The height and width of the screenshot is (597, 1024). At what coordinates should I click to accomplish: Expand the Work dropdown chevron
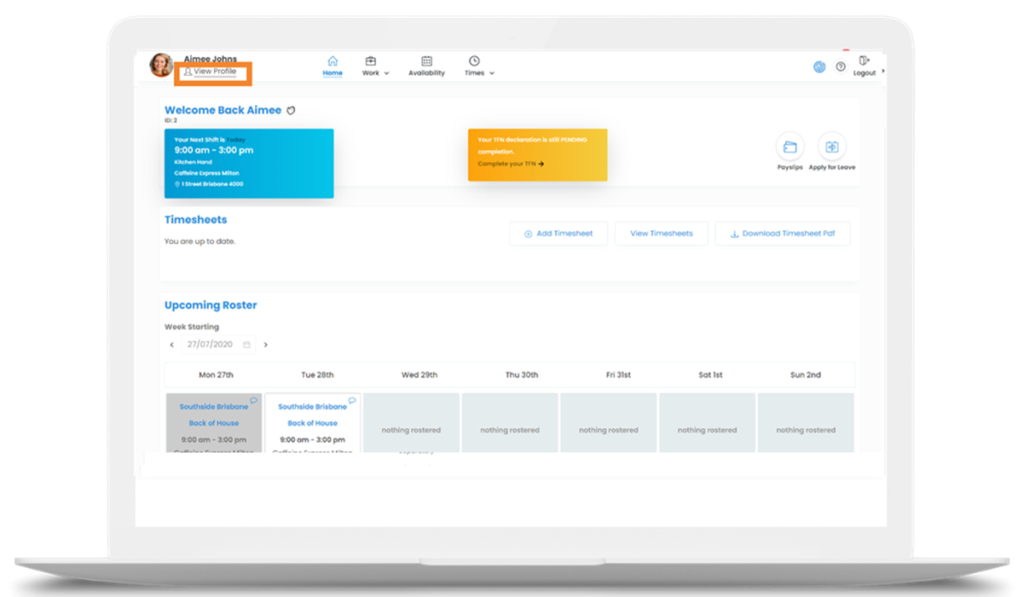point(387,73)
